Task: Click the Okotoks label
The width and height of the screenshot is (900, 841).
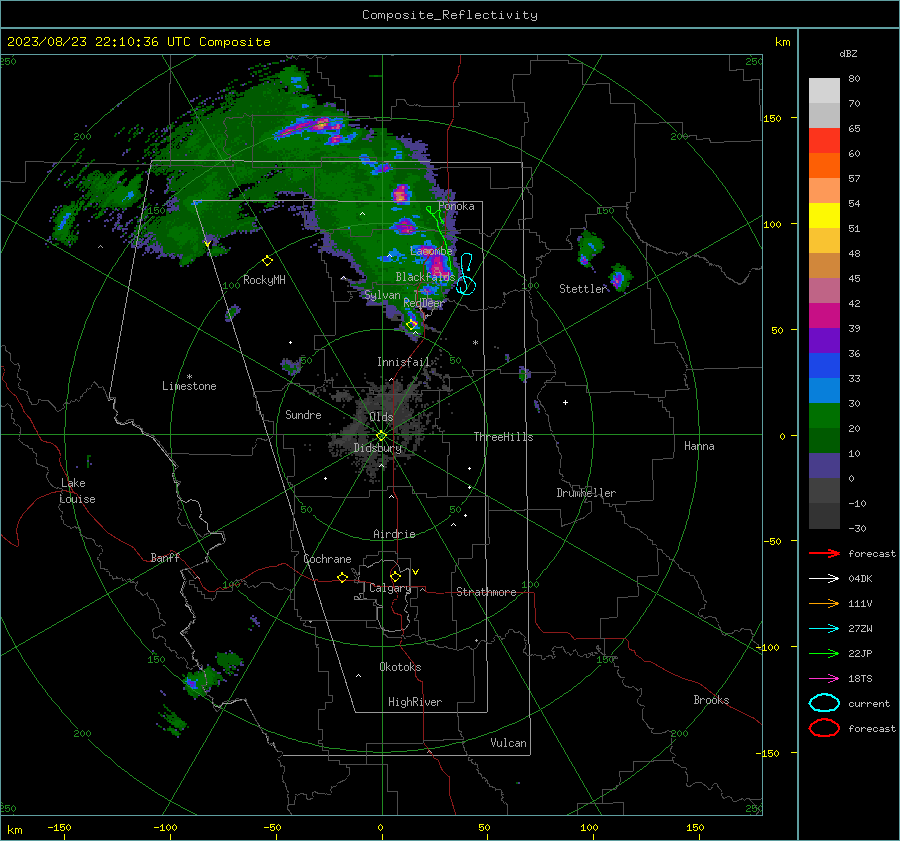Action: click(x=400, y=667)
